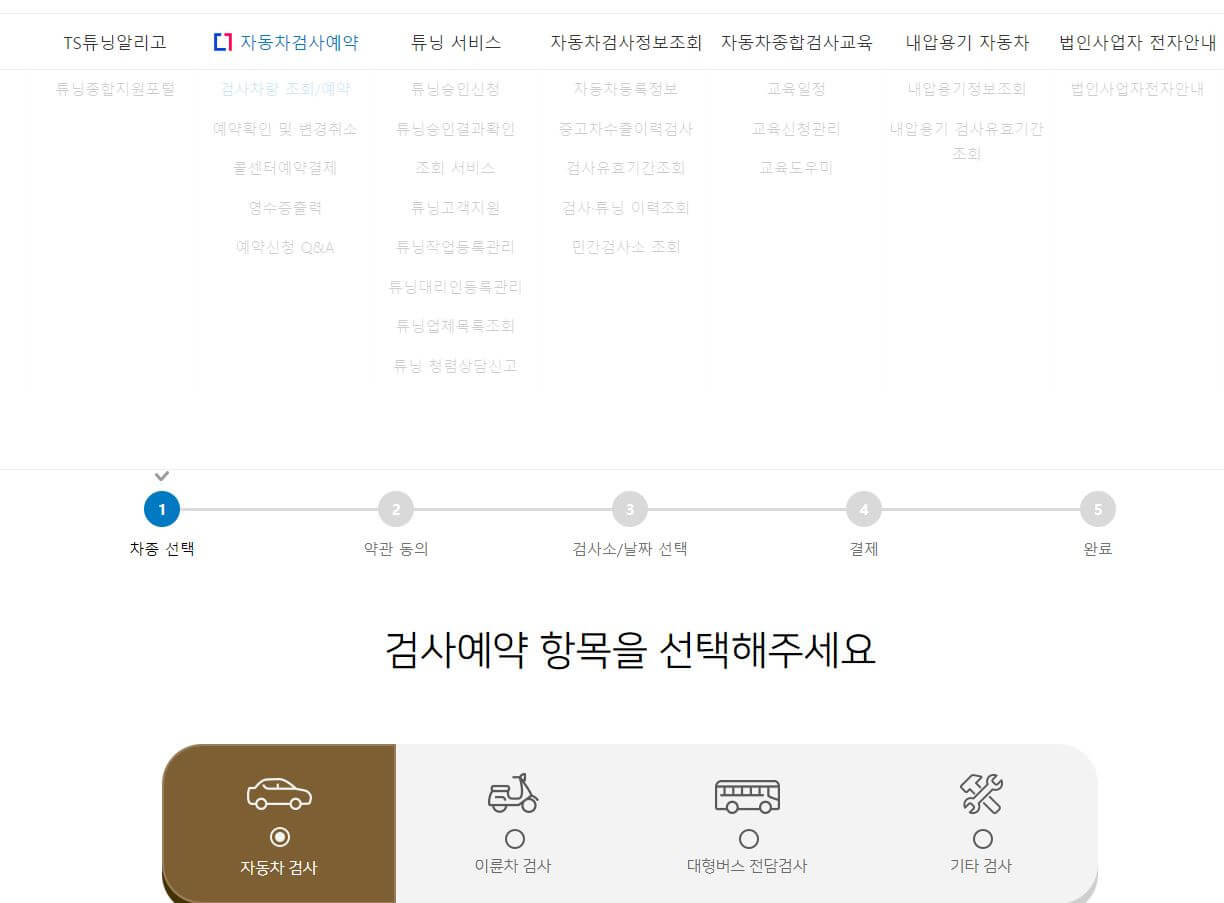Screen dimensions: 1224x903
Task: Click the blue step 1 circle badge
Action: (x=162, y=508)
